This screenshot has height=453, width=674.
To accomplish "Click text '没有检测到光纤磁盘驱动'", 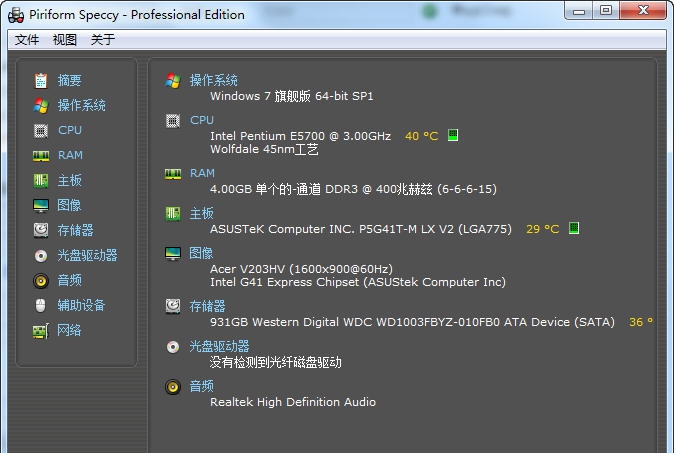I will pos(276,363).
